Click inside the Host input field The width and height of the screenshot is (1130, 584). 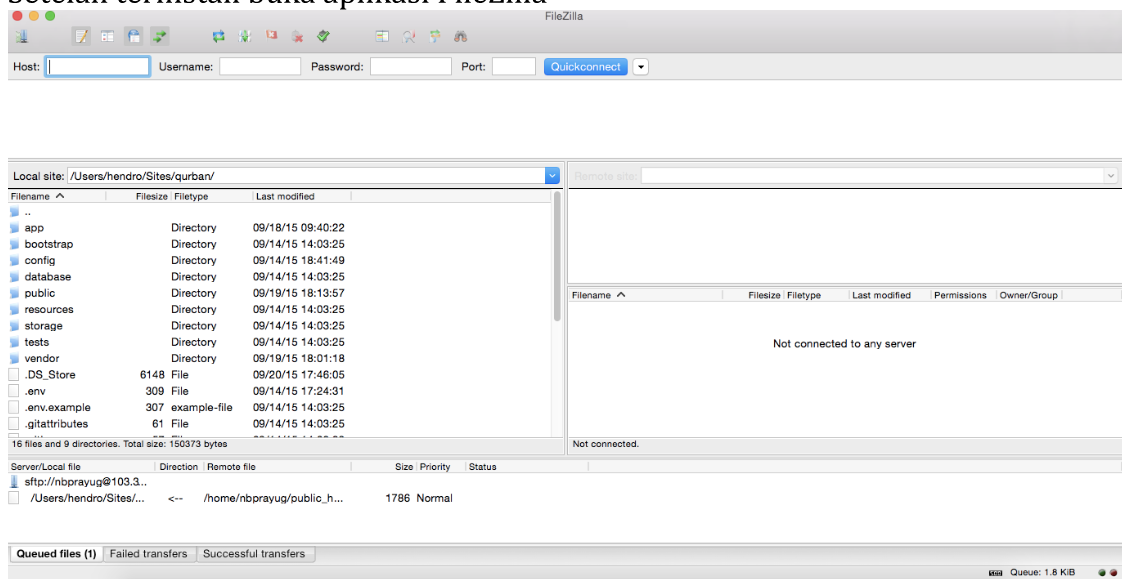97,66
